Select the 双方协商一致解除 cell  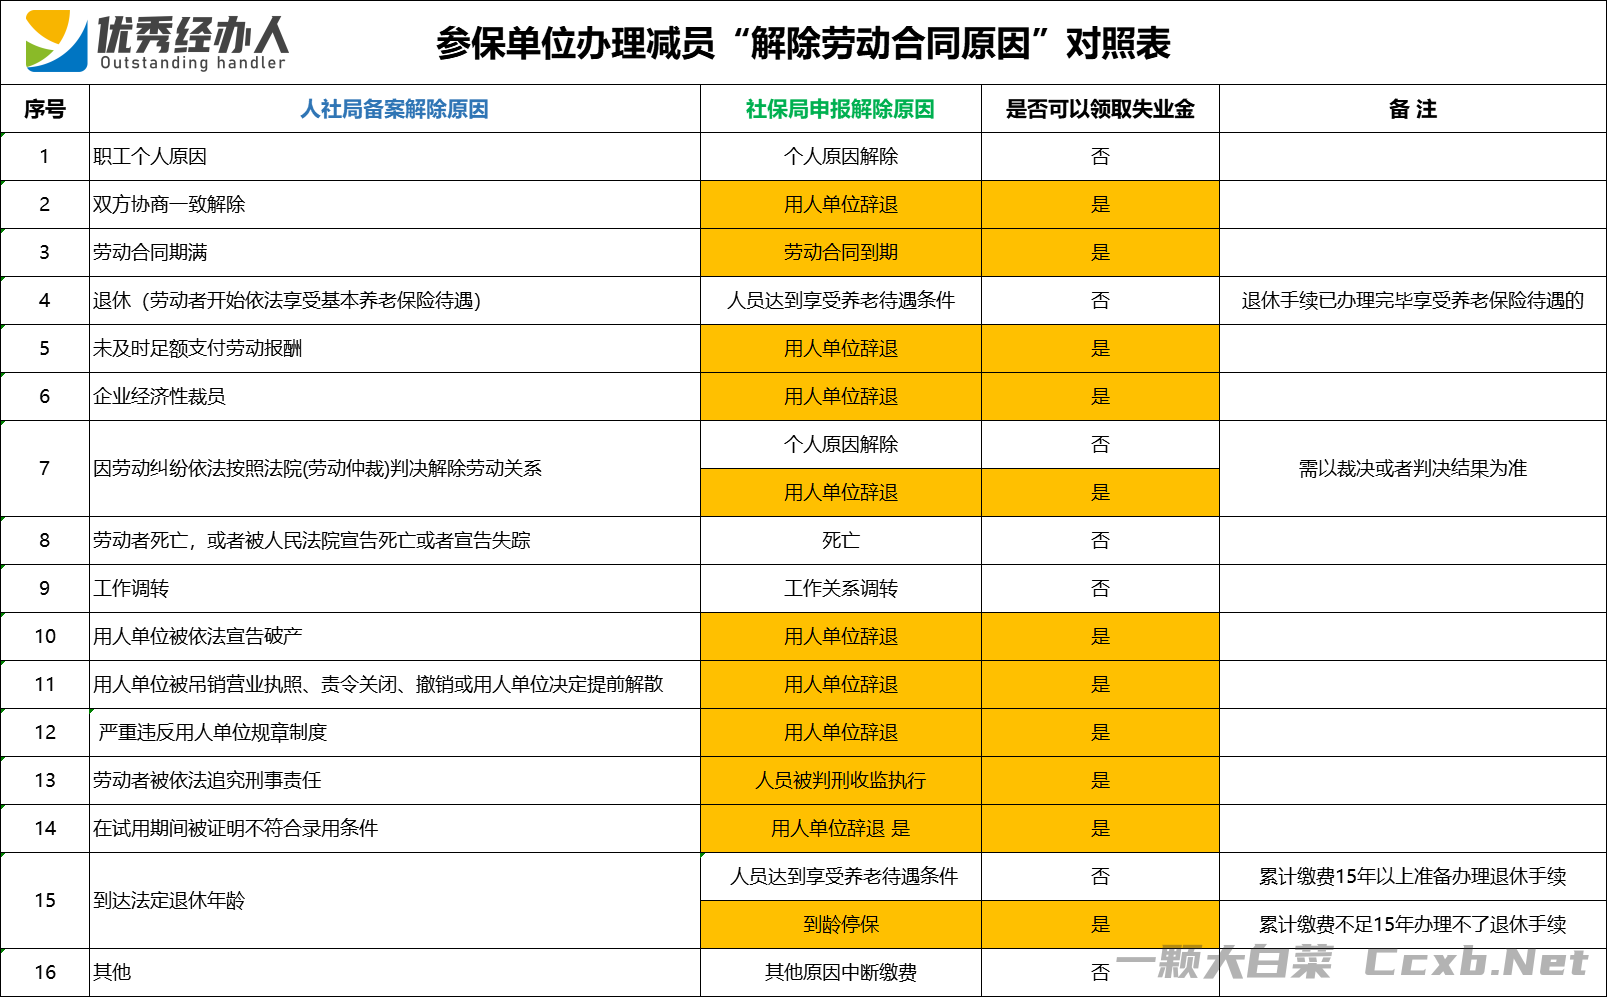169,205
